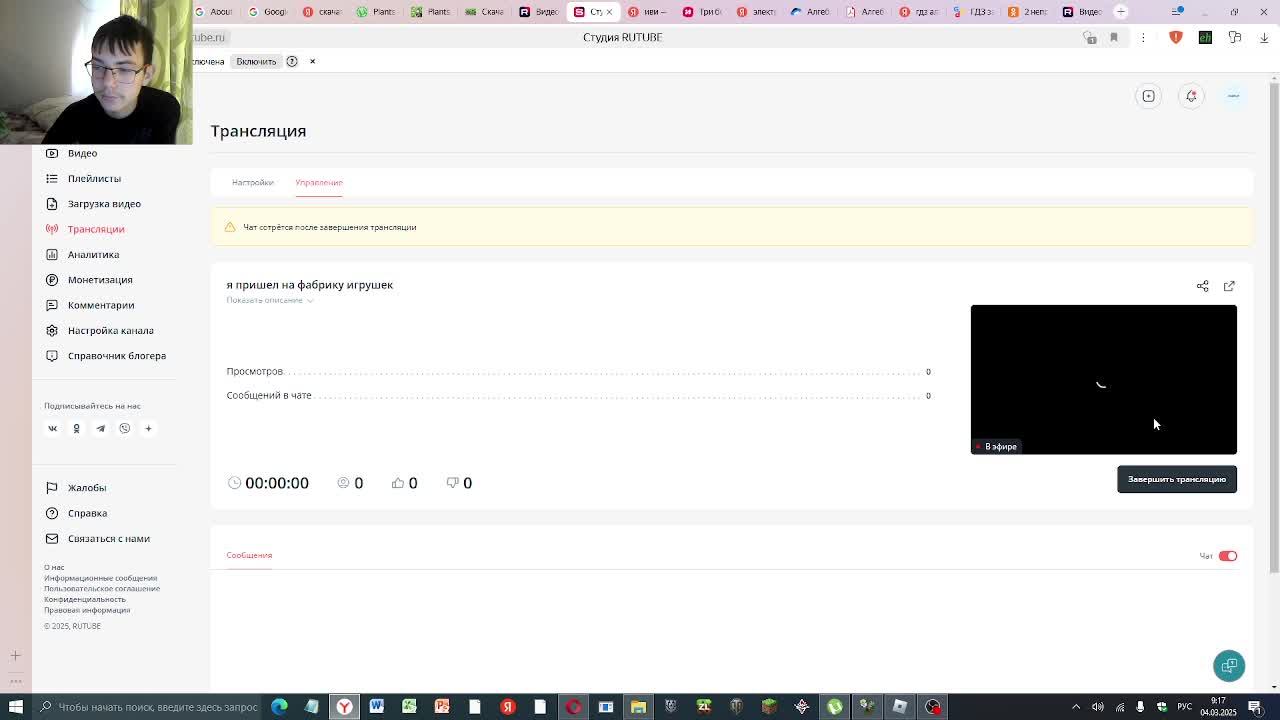This screenshot has height=720, width=1280.
Task: Dismiss the notification bar with X
Action: [x=312, y=61]
